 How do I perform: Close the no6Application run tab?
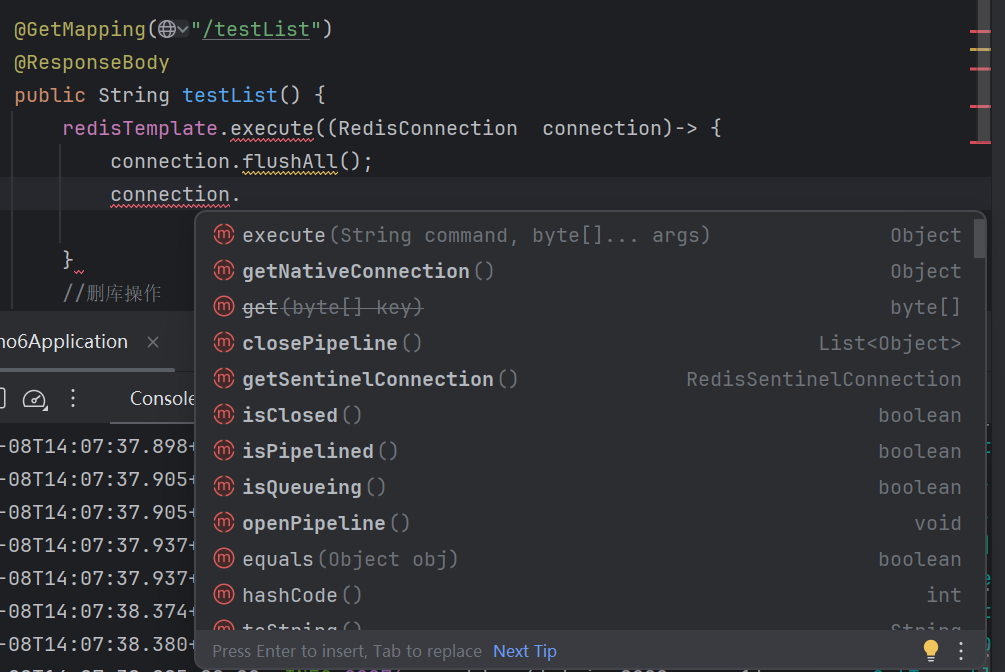click(153, 342)
